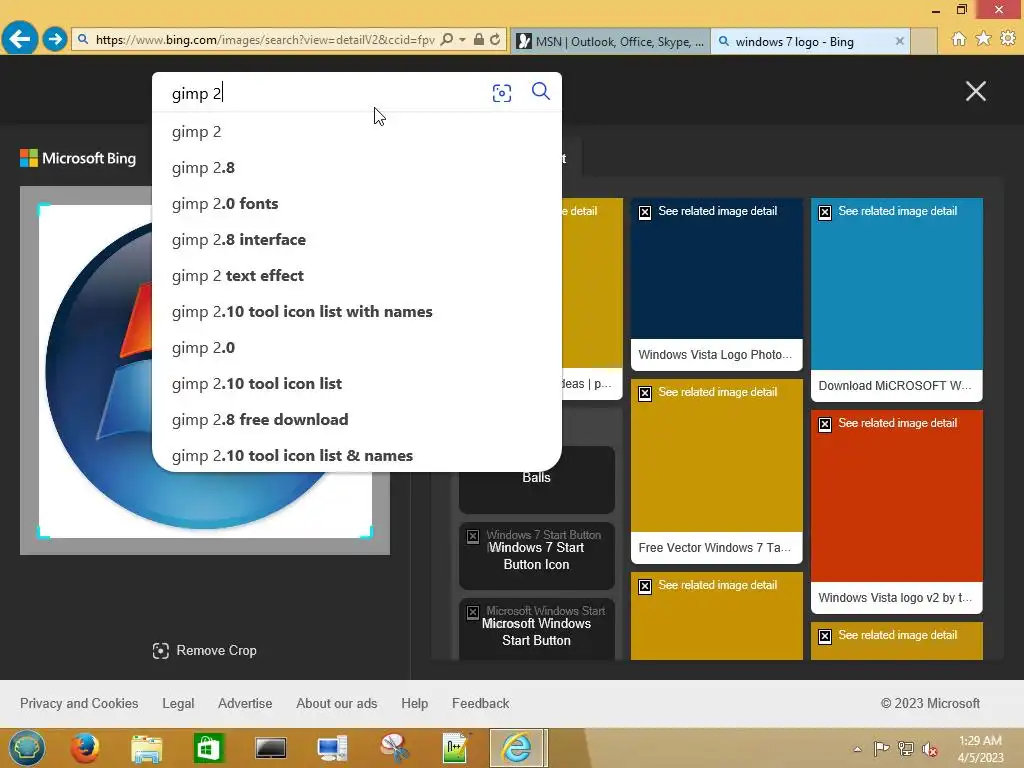Select "gimp 2.10 tool icon list & names"

pos(357,455)
